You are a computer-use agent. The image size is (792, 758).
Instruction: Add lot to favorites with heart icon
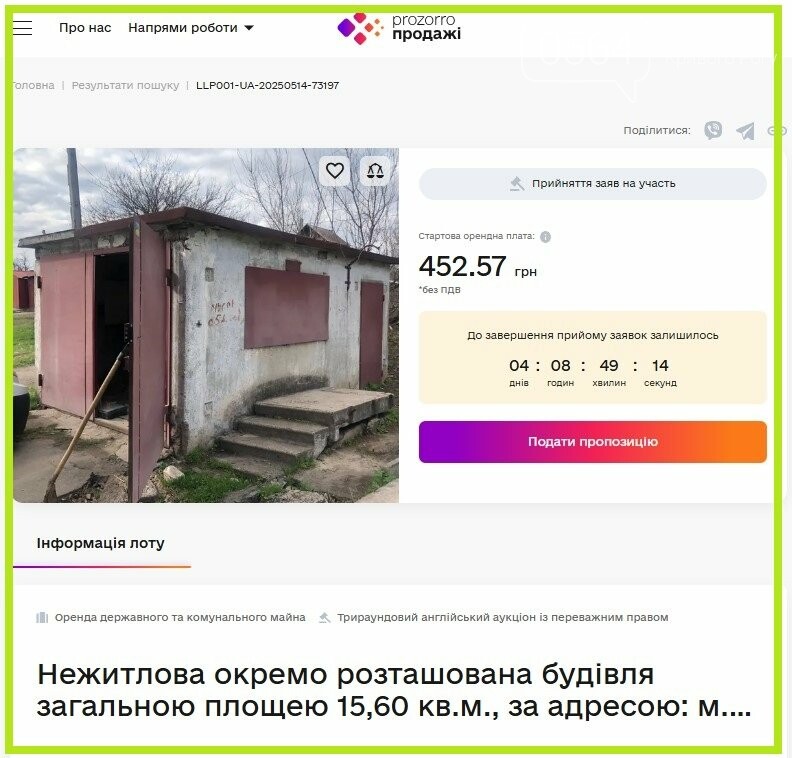[x=335, y=171]
